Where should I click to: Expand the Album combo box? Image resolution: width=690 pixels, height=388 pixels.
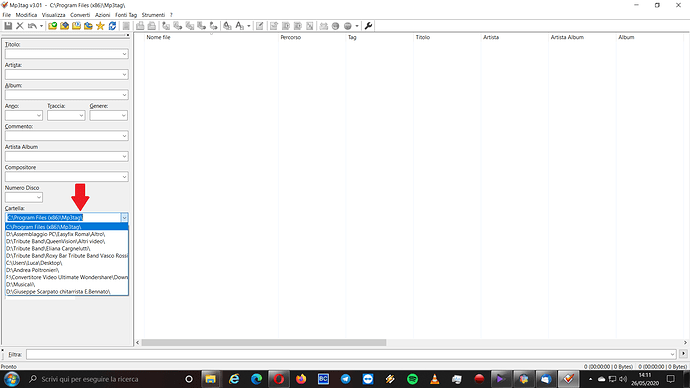124,95
